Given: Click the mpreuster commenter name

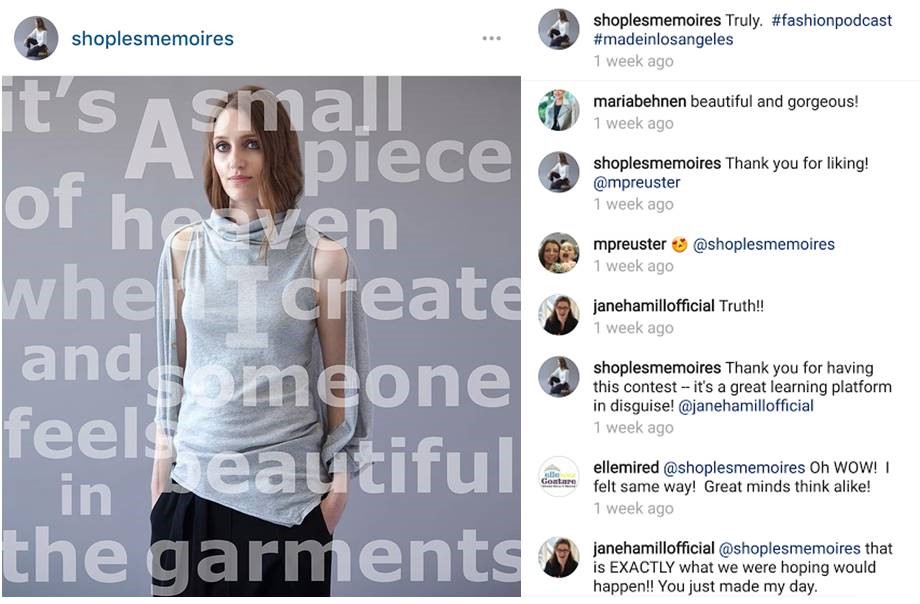Looking at the screenshot, I should 630,244.
